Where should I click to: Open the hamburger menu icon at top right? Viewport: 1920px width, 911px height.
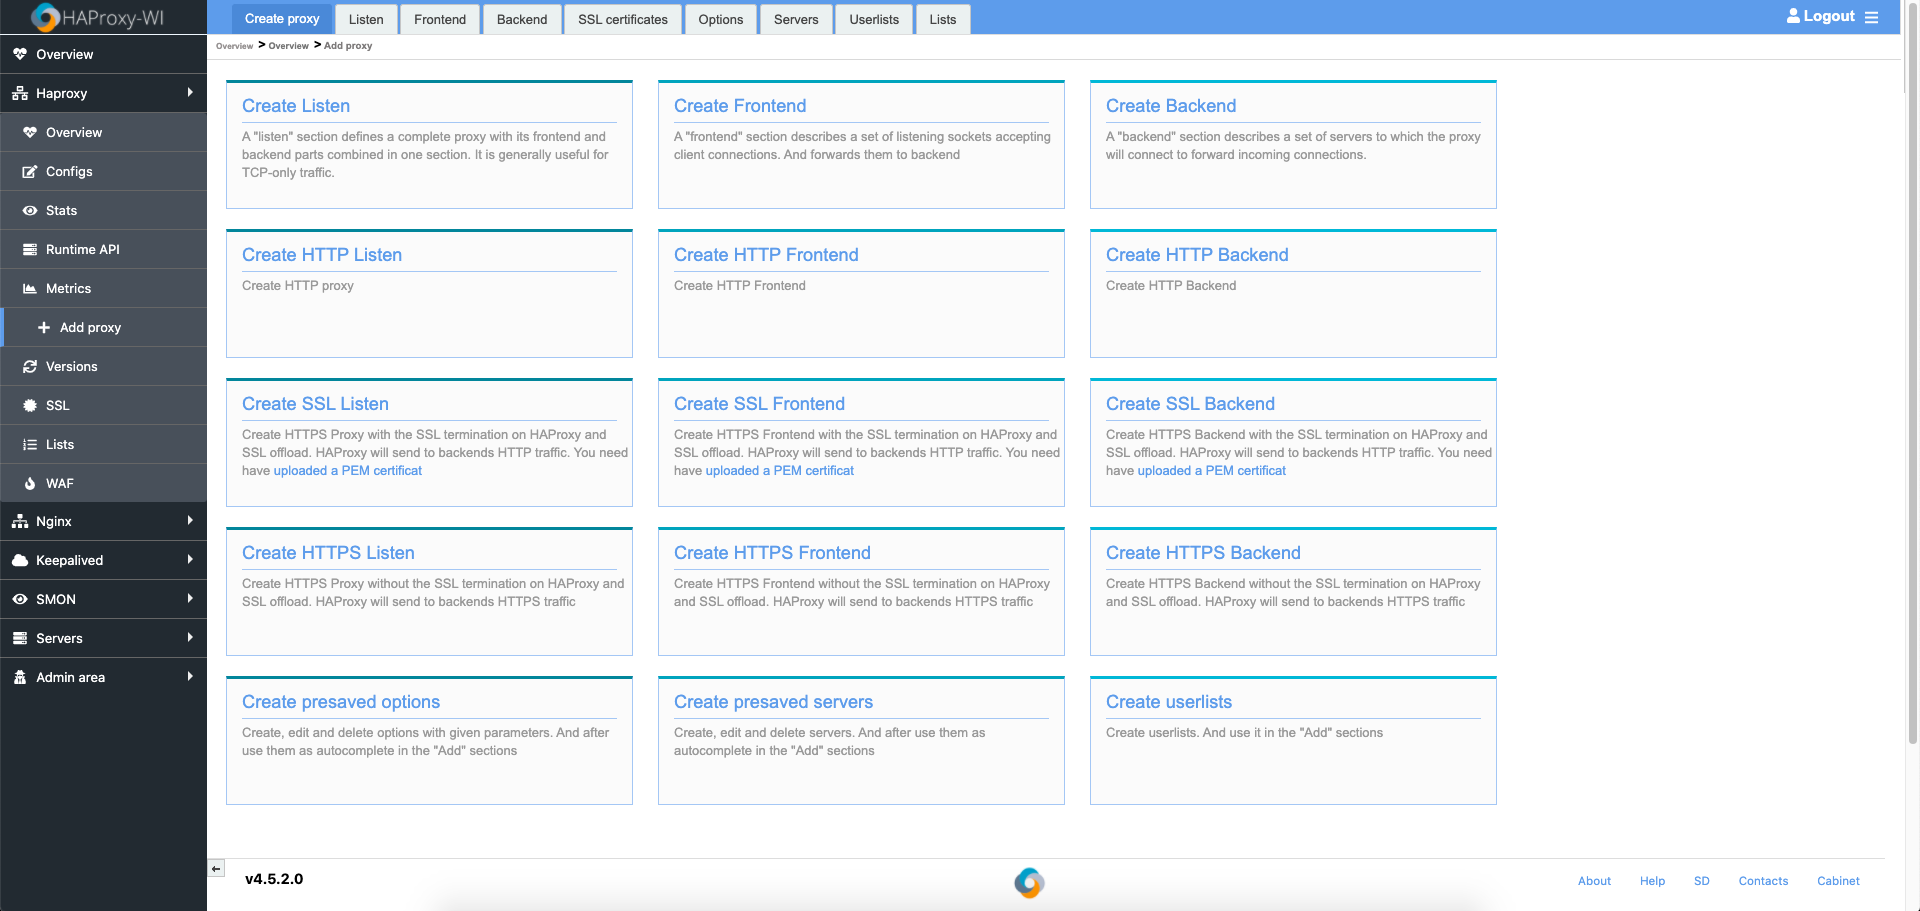pos(1871,17)
